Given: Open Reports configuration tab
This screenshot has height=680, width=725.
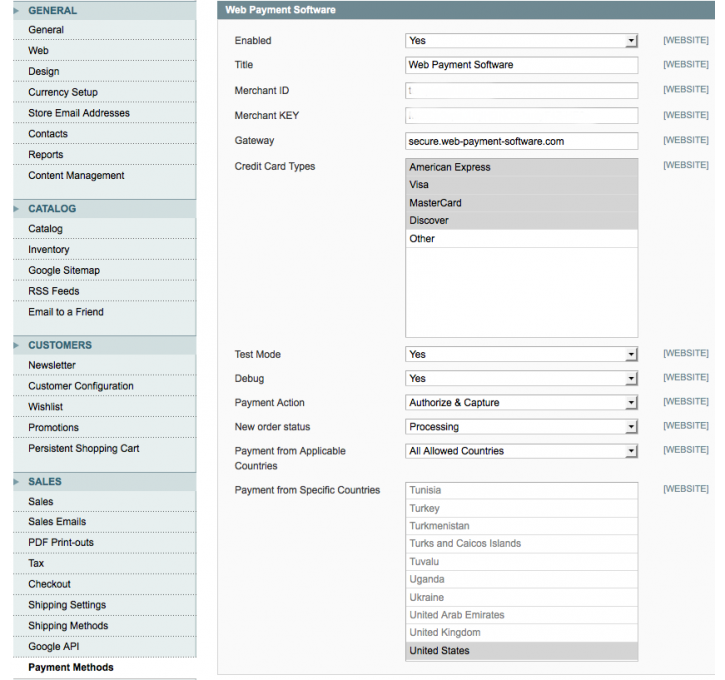Looking at the screenshot, I should point(104,154).
